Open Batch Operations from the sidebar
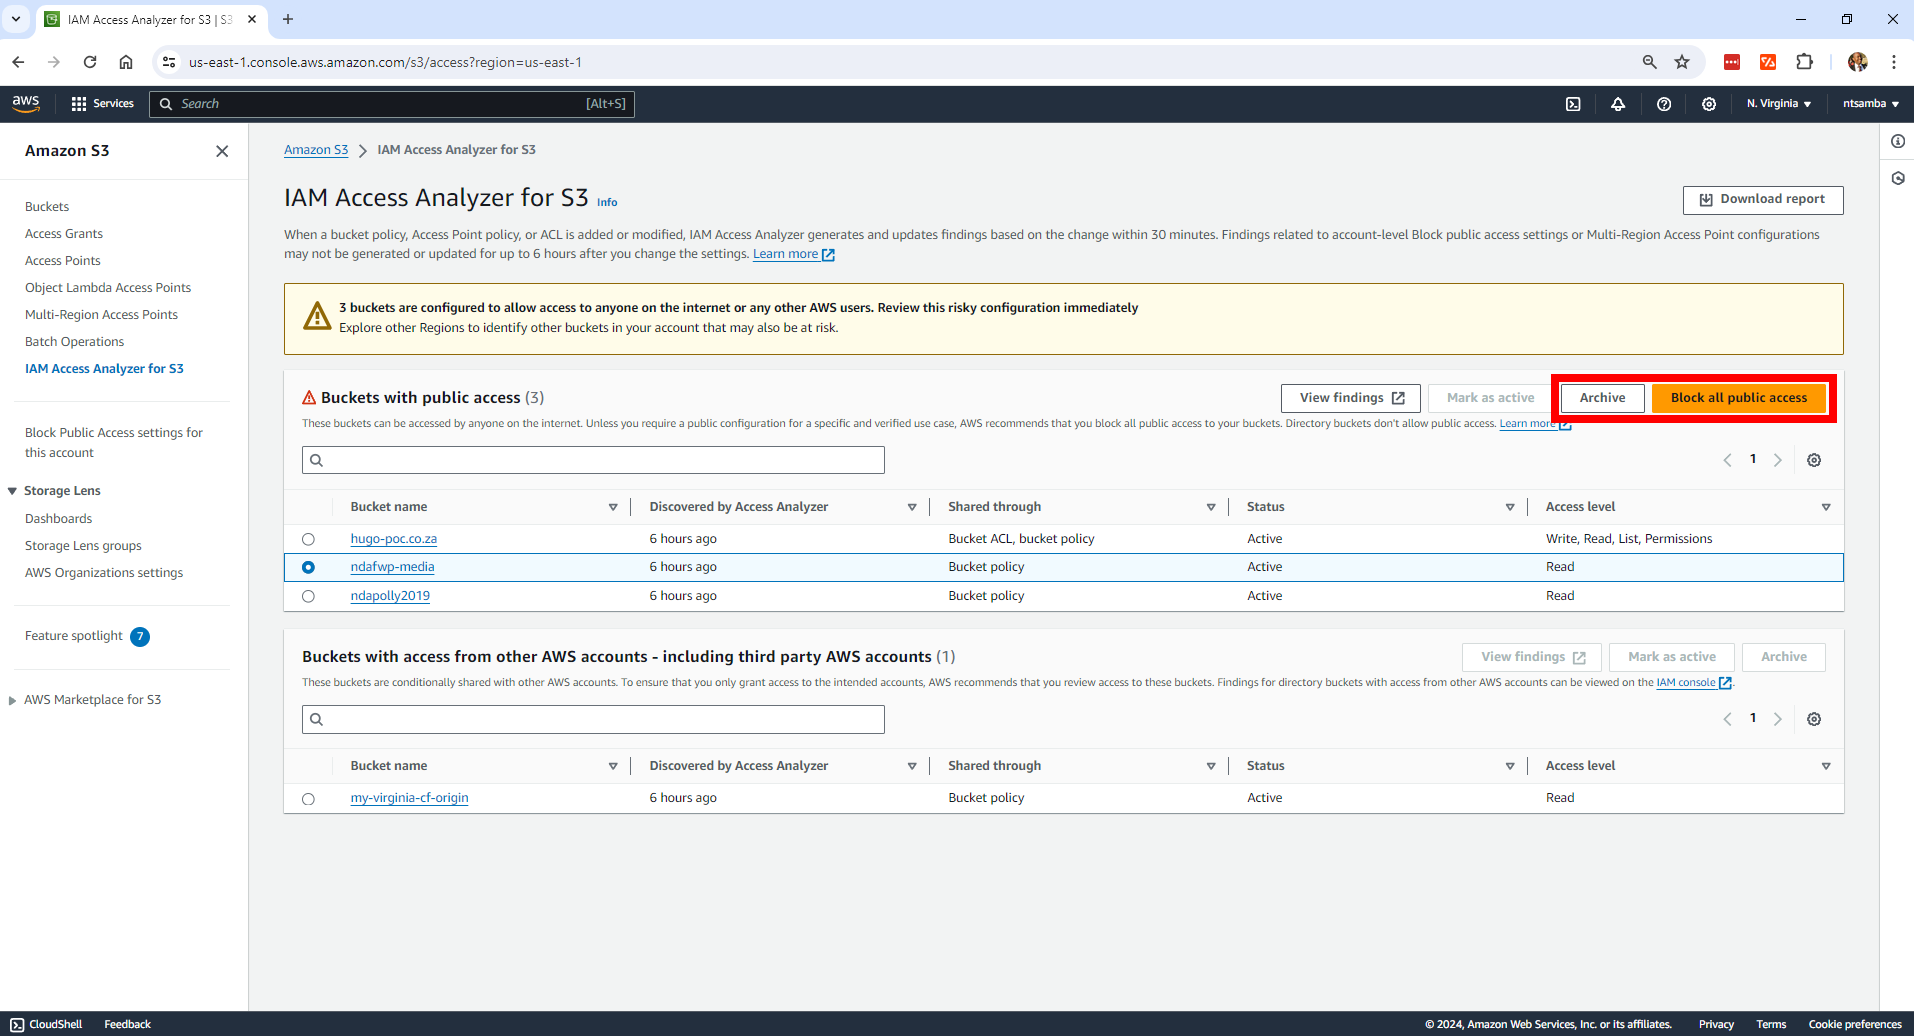The width and height of the screenshot is (1914, 1036). (x=74, y=341)
